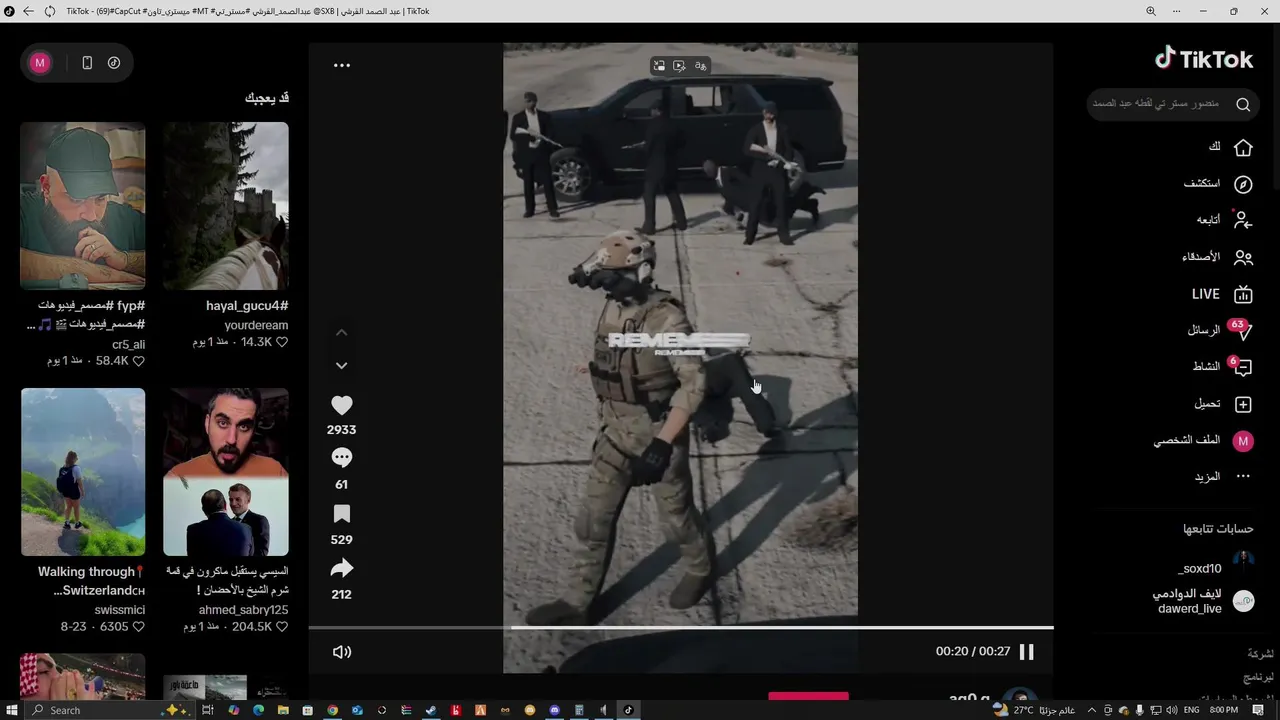Click the video overlay translate icon
Screen dimensions: 1280x720
[x=701, y=66]
